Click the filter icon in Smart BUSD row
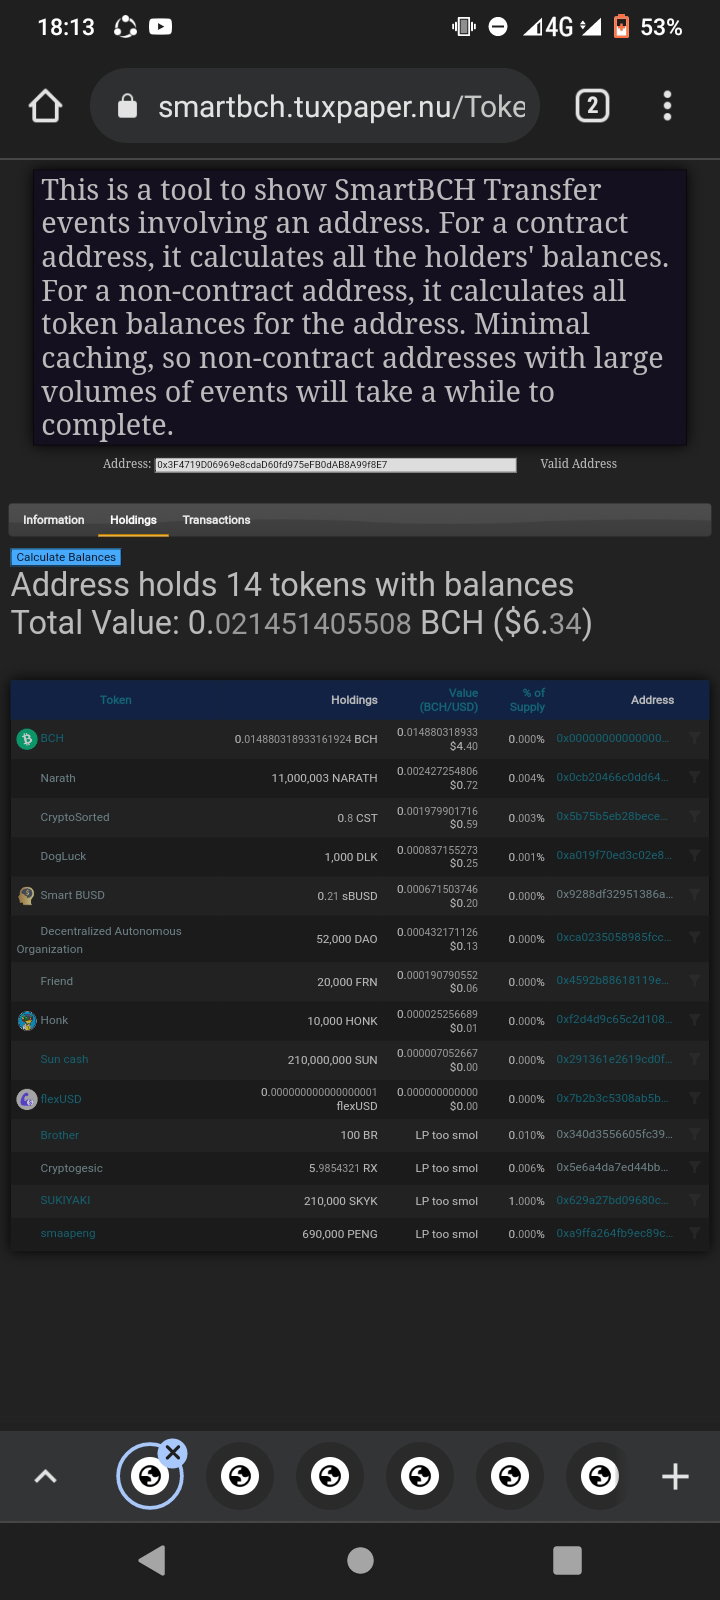This screenshot has height=1600, width=720. pos(694,894)
